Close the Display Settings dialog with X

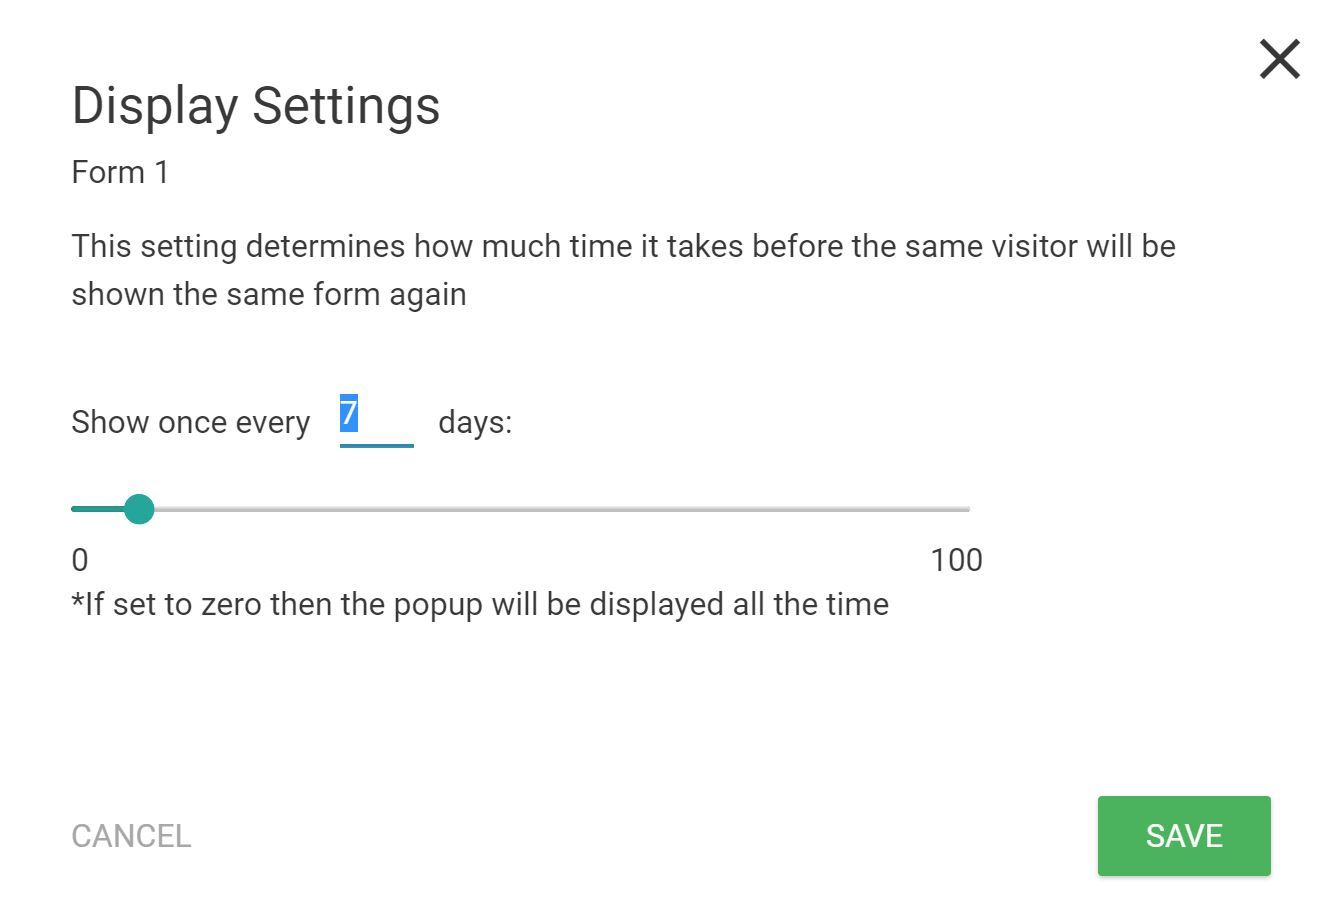tap(1279, 59)
